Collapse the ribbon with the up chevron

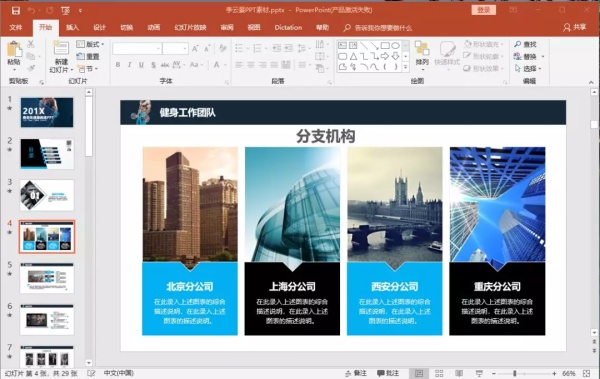[x=591, y=82]
